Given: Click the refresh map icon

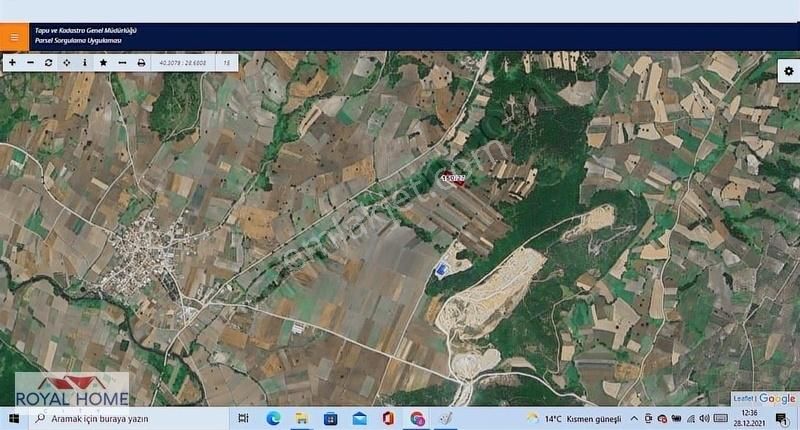Looking at the screenshot, I should pyautogui.click(x=48, y=62).
